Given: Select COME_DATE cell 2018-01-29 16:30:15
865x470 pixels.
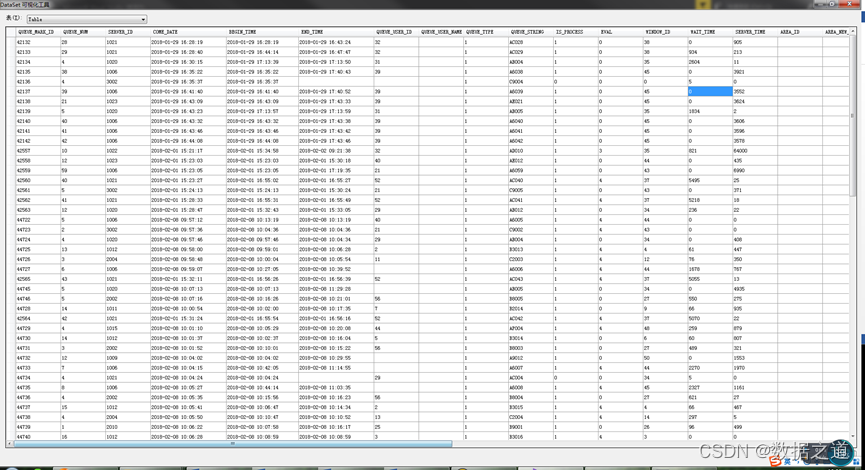Looking at the screenshot, I should (188, 62).
